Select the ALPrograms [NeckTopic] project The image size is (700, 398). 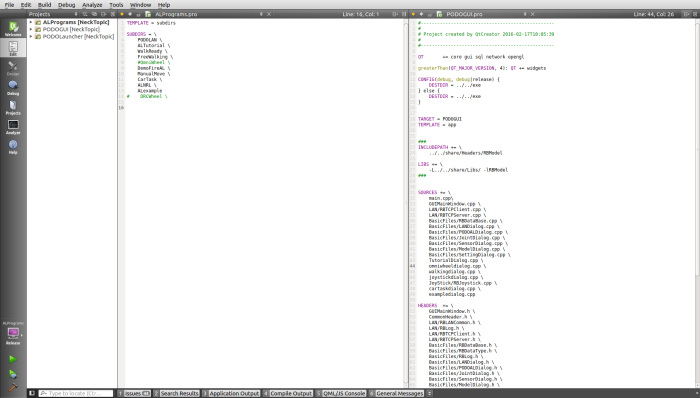coord(76,22)
